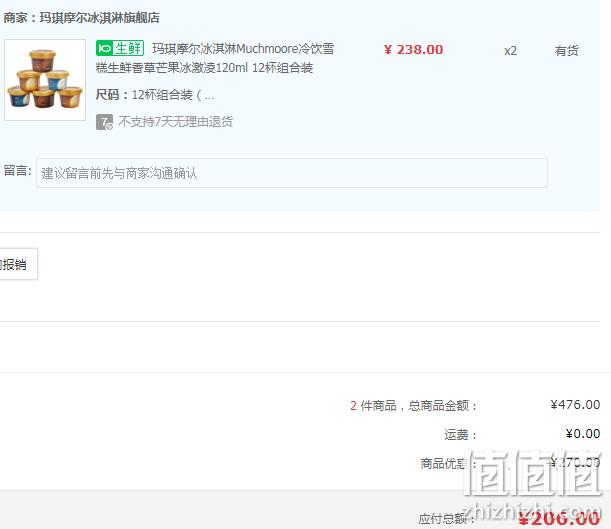The image size is (611, 529).
Task: Click the 应付总额 payable total amount
Action: pyautogui.click(x=559, y=518)
